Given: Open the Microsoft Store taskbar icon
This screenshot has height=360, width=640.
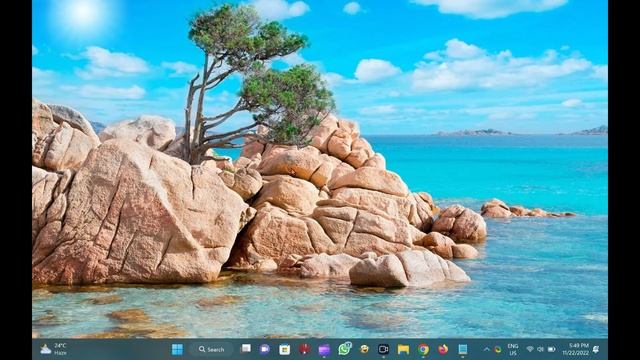Looking at the screenshot, I should coord(284,349).
